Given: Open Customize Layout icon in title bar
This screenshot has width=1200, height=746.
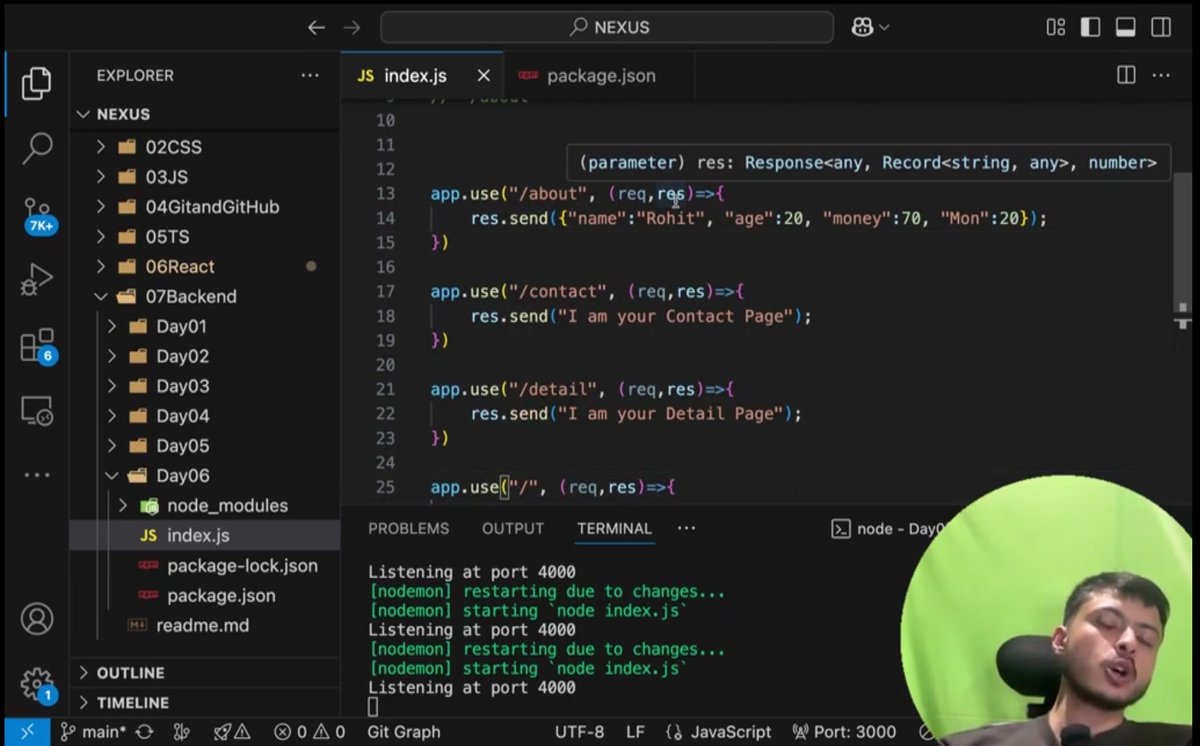Looking at the screenshot, I should point(1055,28).
